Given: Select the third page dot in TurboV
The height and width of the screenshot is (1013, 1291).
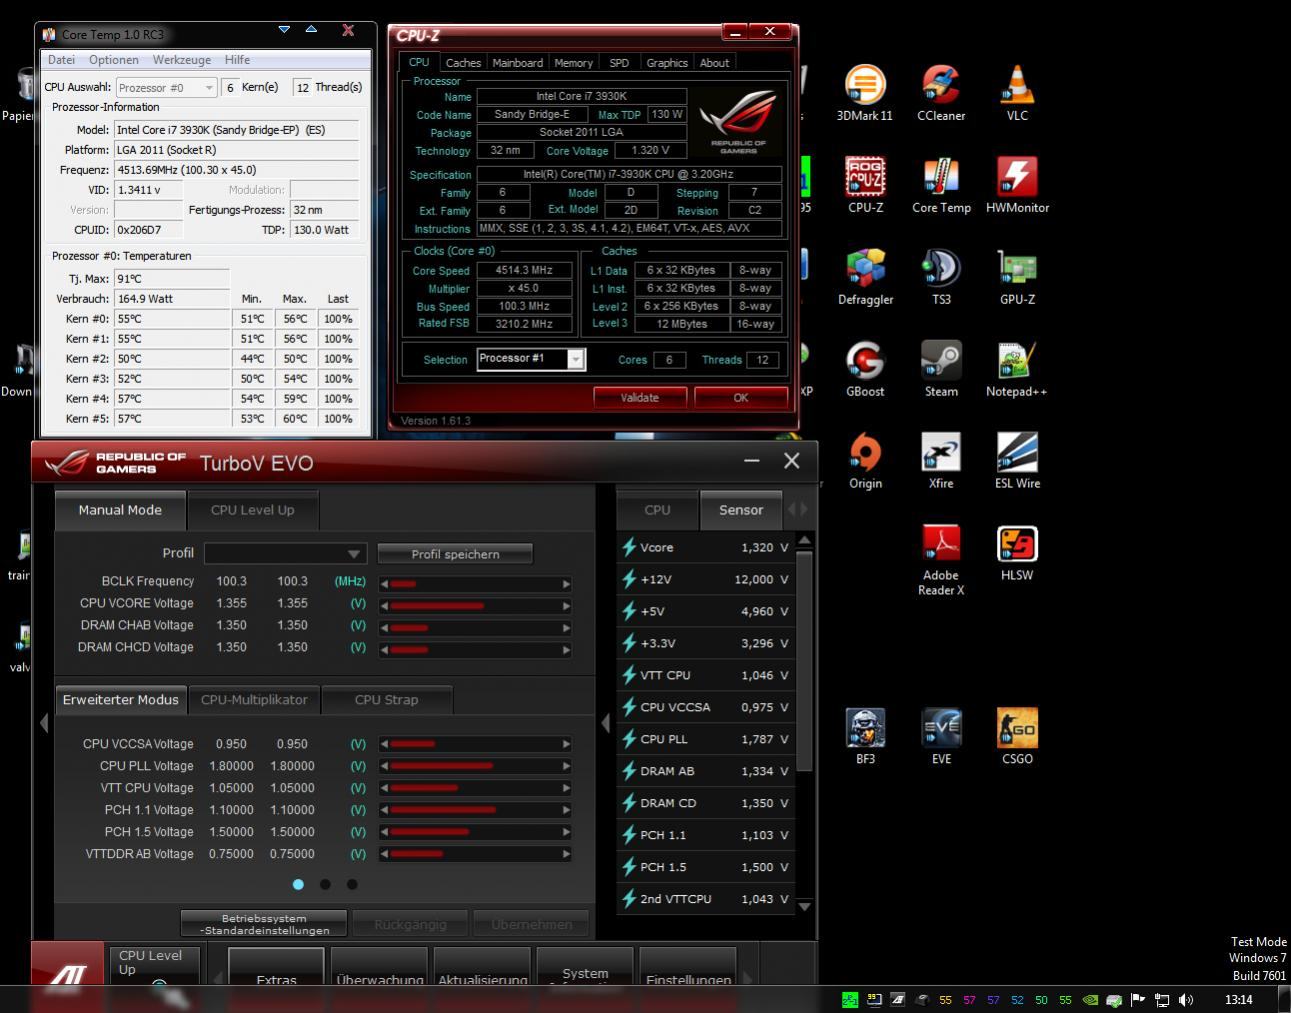Looking at the screenshot, I should (352, 884).
